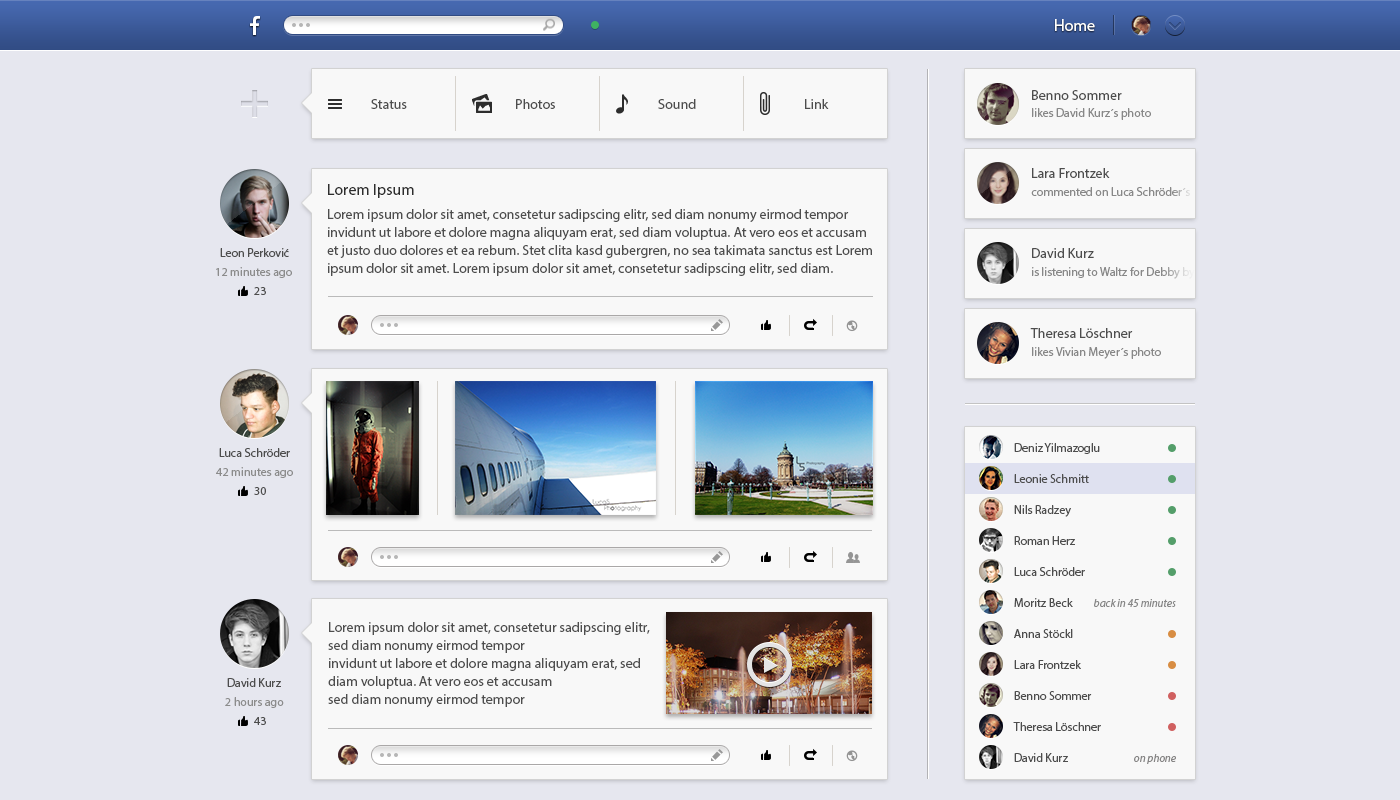Open chat with Deniz Yilmazoglu
The image size is (1400, 800).
tap(1079, 448)
